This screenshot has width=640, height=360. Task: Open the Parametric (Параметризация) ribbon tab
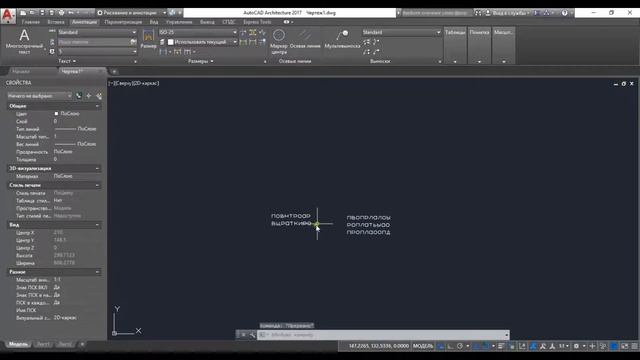123,22
